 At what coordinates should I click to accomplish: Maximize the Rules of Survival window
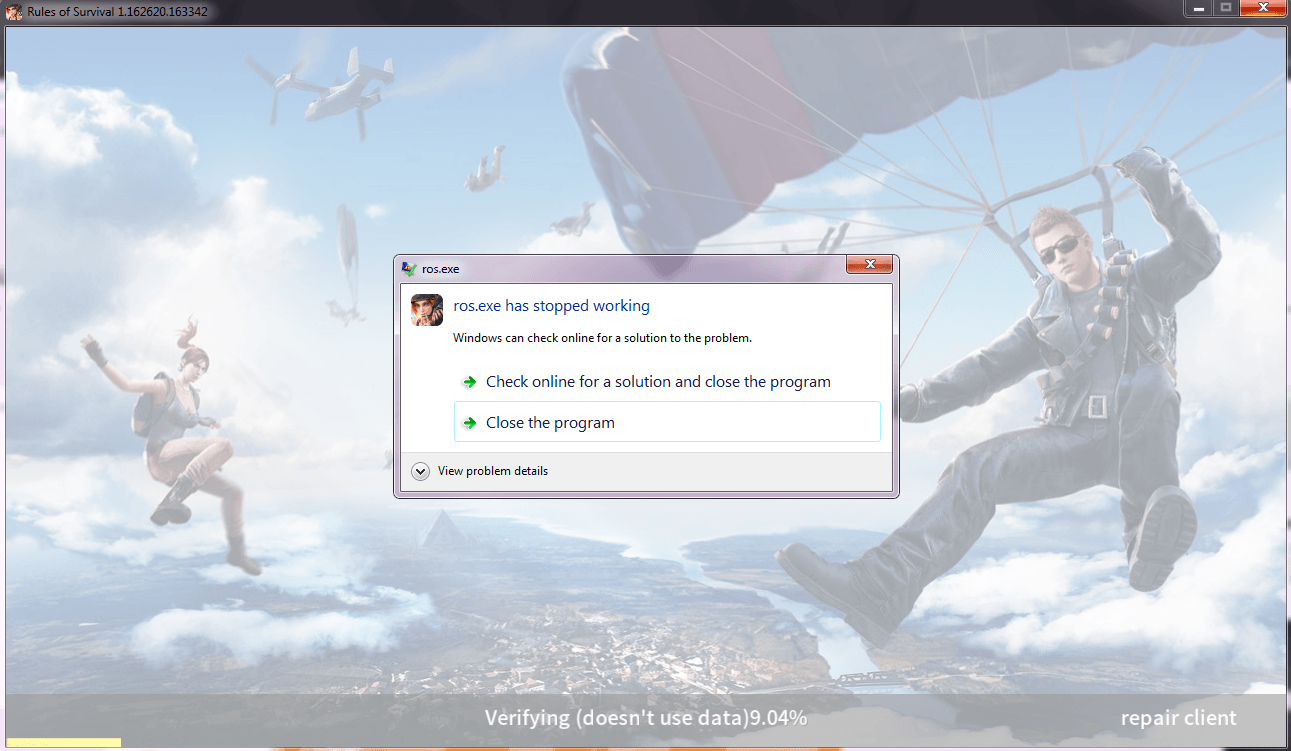point(1225,8)
